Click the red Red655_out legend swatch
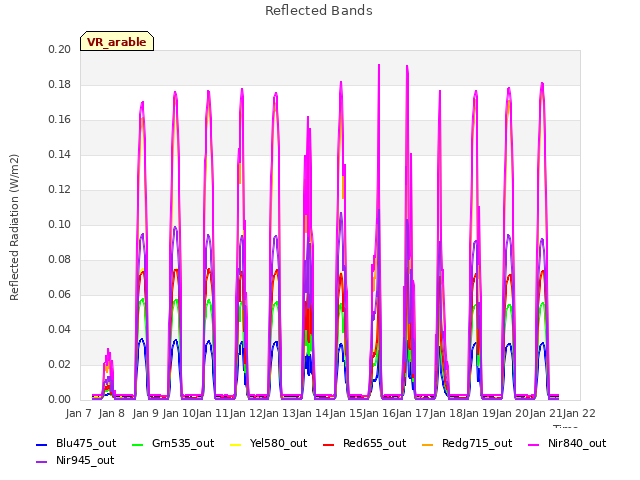640x480 pixels. pyautogui.click(x=329, y=444)
